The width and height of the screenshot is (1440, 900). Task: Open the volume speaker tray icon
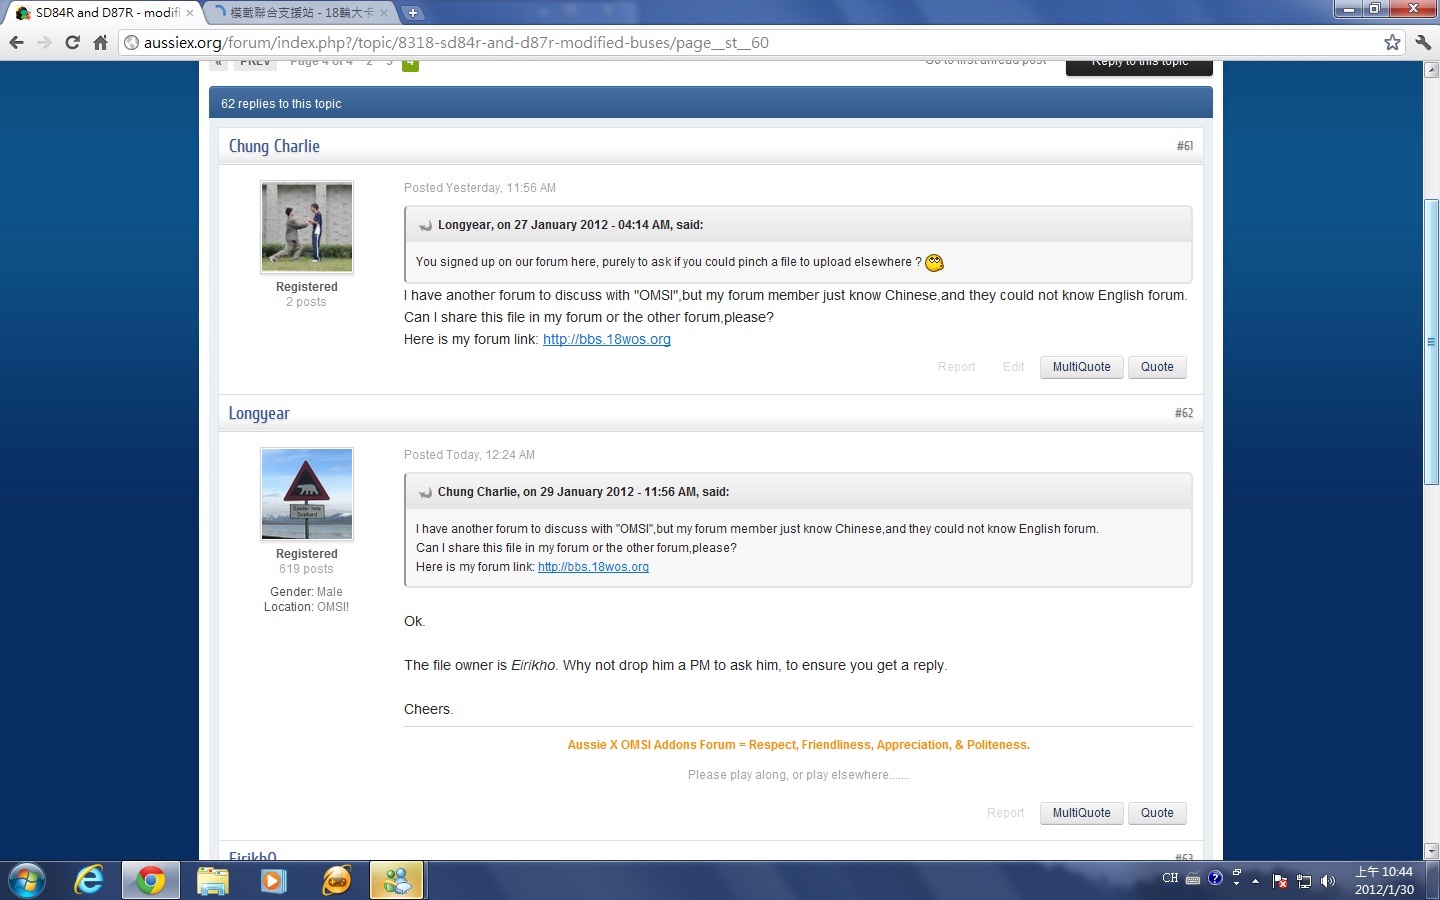click(x=1328, y=881)
